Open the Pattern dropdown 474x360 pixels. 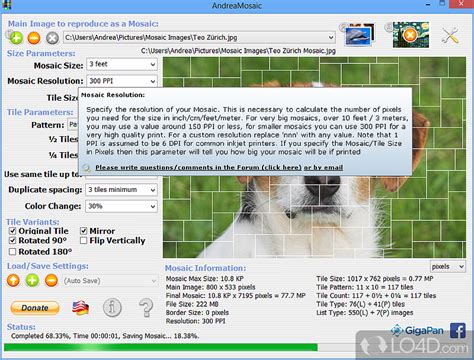point(73,125)
